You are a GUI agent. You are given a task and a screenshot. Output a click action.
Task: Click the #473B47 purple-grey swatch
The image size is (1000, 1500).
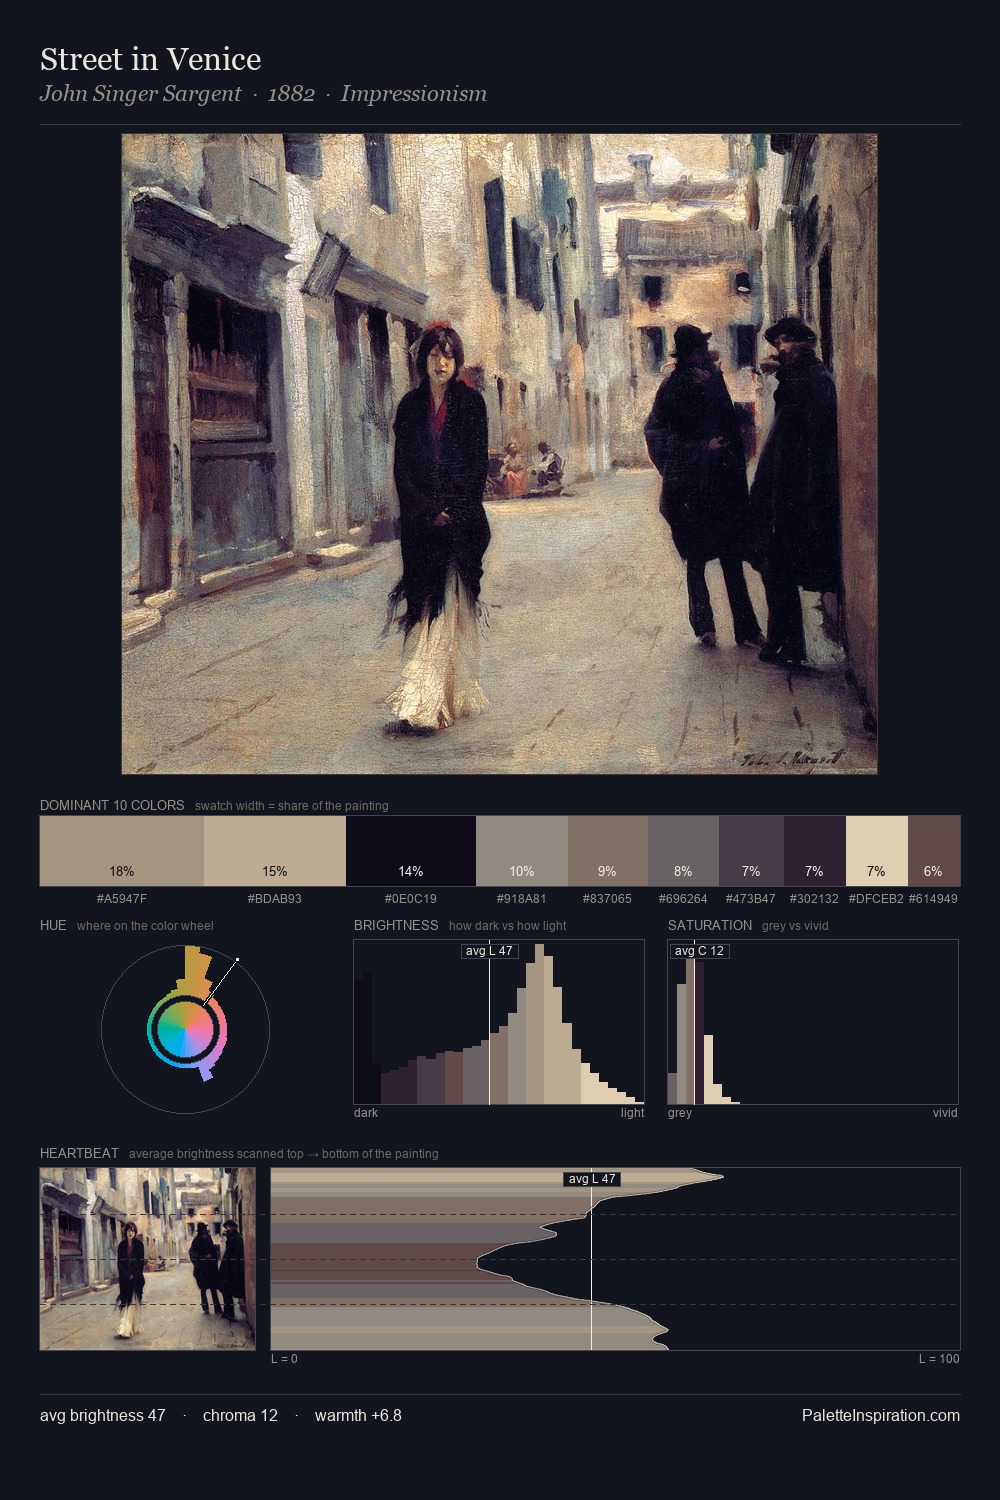[x=751, y=851]
